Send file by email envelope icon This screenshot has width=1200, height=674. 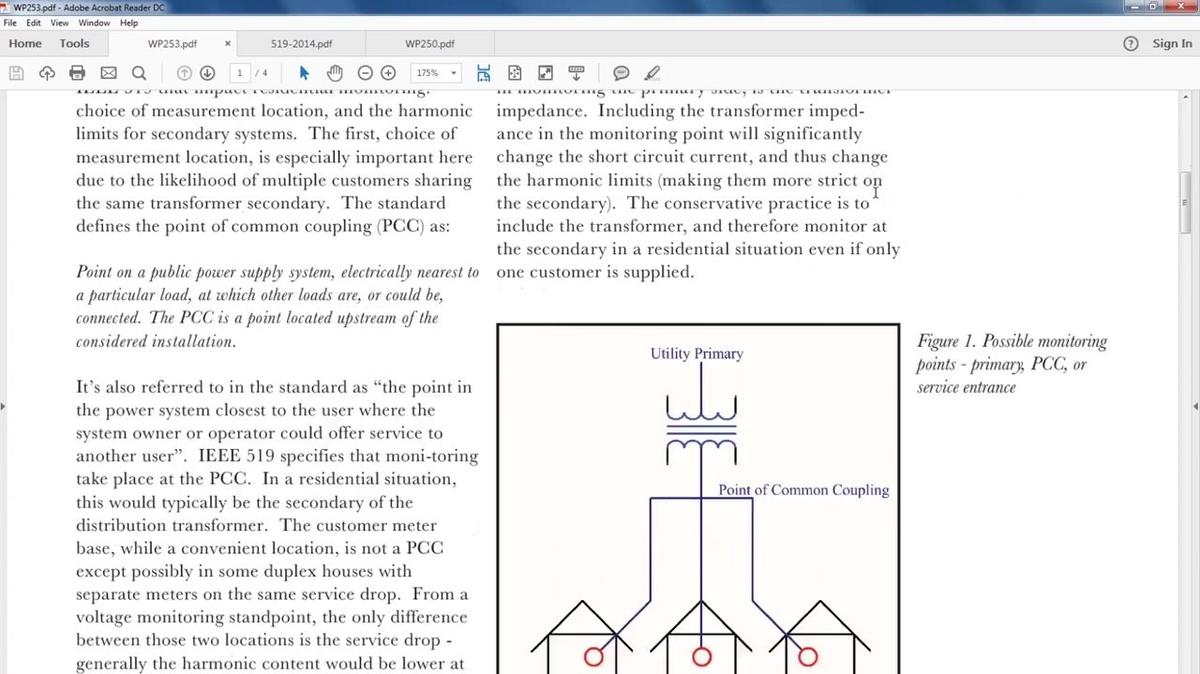coord(108,73)
